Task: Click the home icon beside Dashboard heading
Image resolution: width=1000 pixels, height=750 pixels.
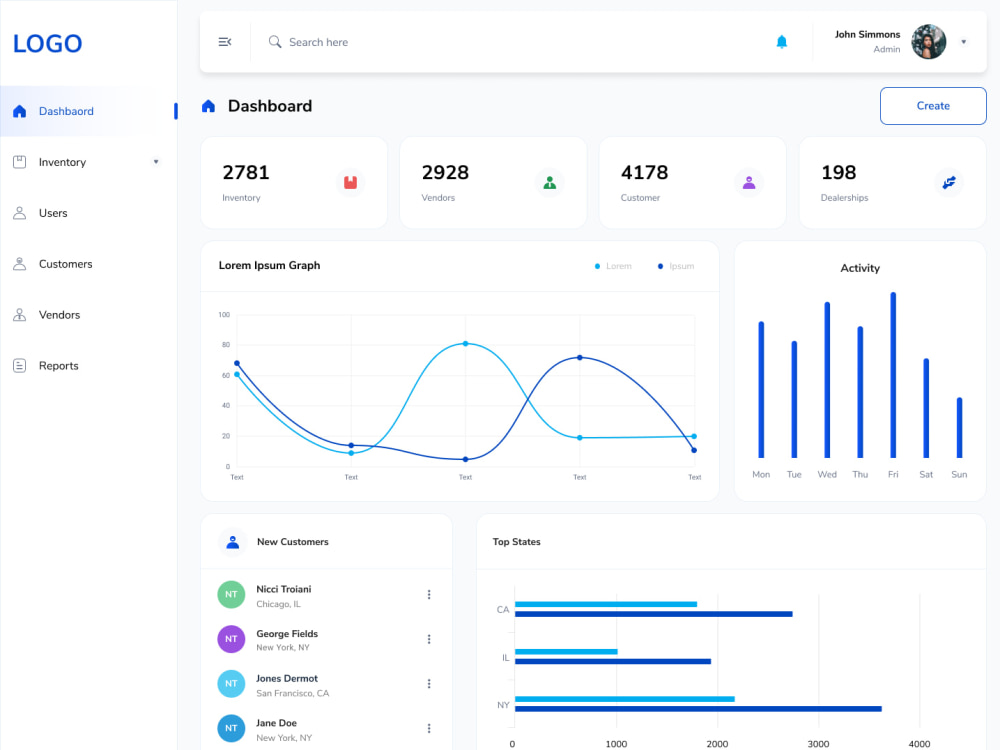Action: [209, 106]
